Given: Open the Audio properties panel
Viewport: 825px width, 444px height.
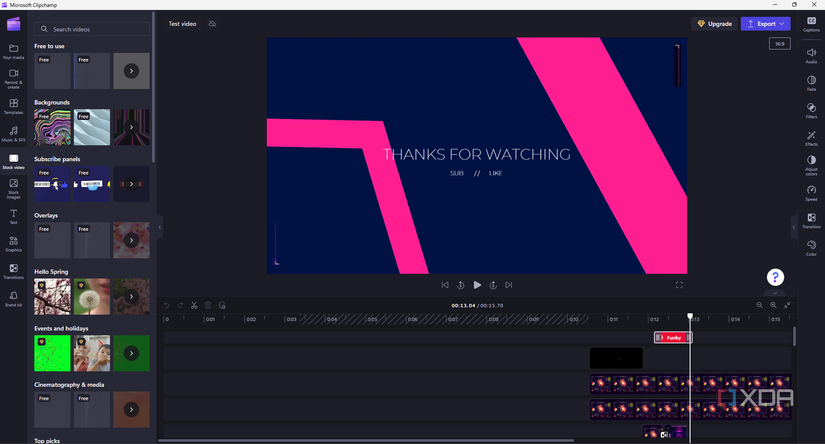Looking at the screenshot, I should coord(811,55).
